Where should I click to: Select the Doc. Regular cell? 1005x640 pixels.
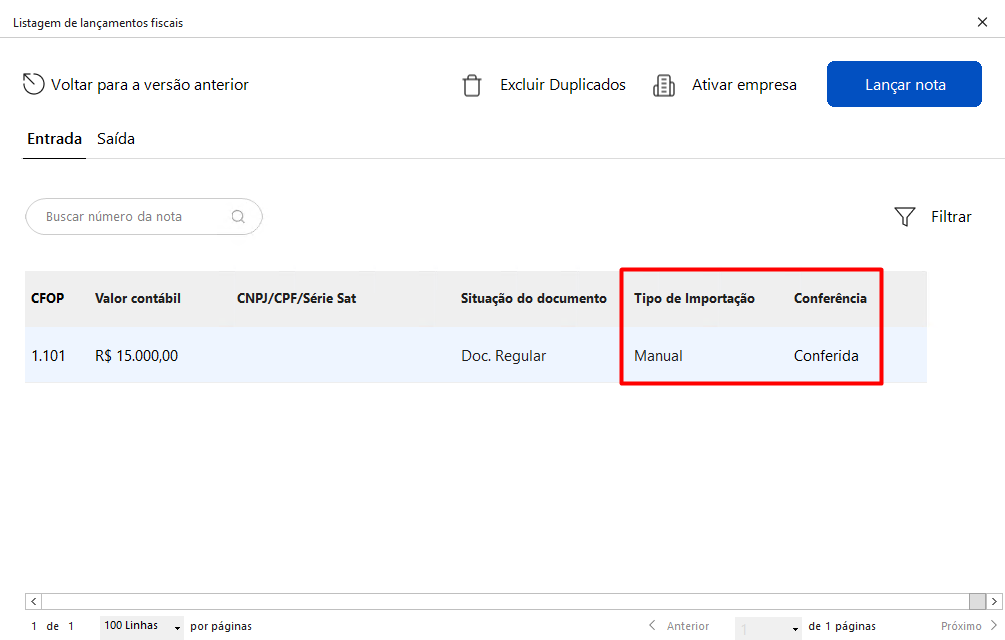click(x=504, y=356)
